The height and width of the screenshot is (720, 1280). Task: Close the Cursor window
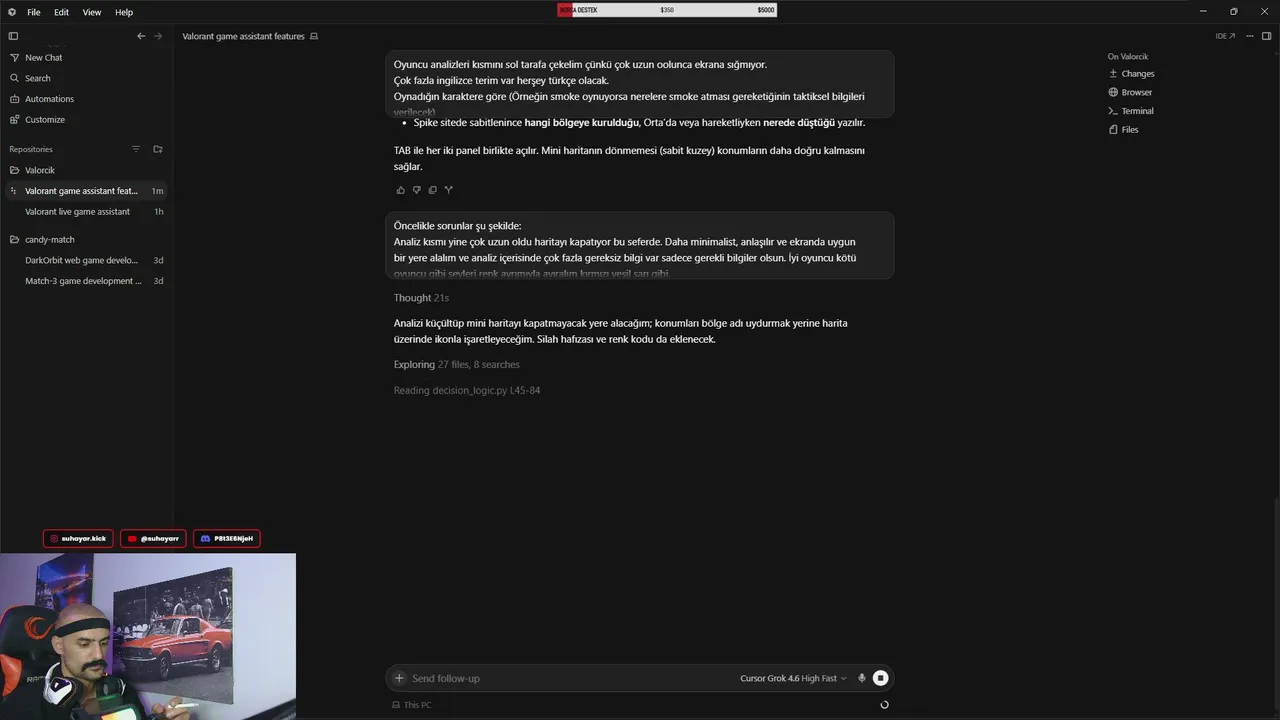pos(1264,12)
